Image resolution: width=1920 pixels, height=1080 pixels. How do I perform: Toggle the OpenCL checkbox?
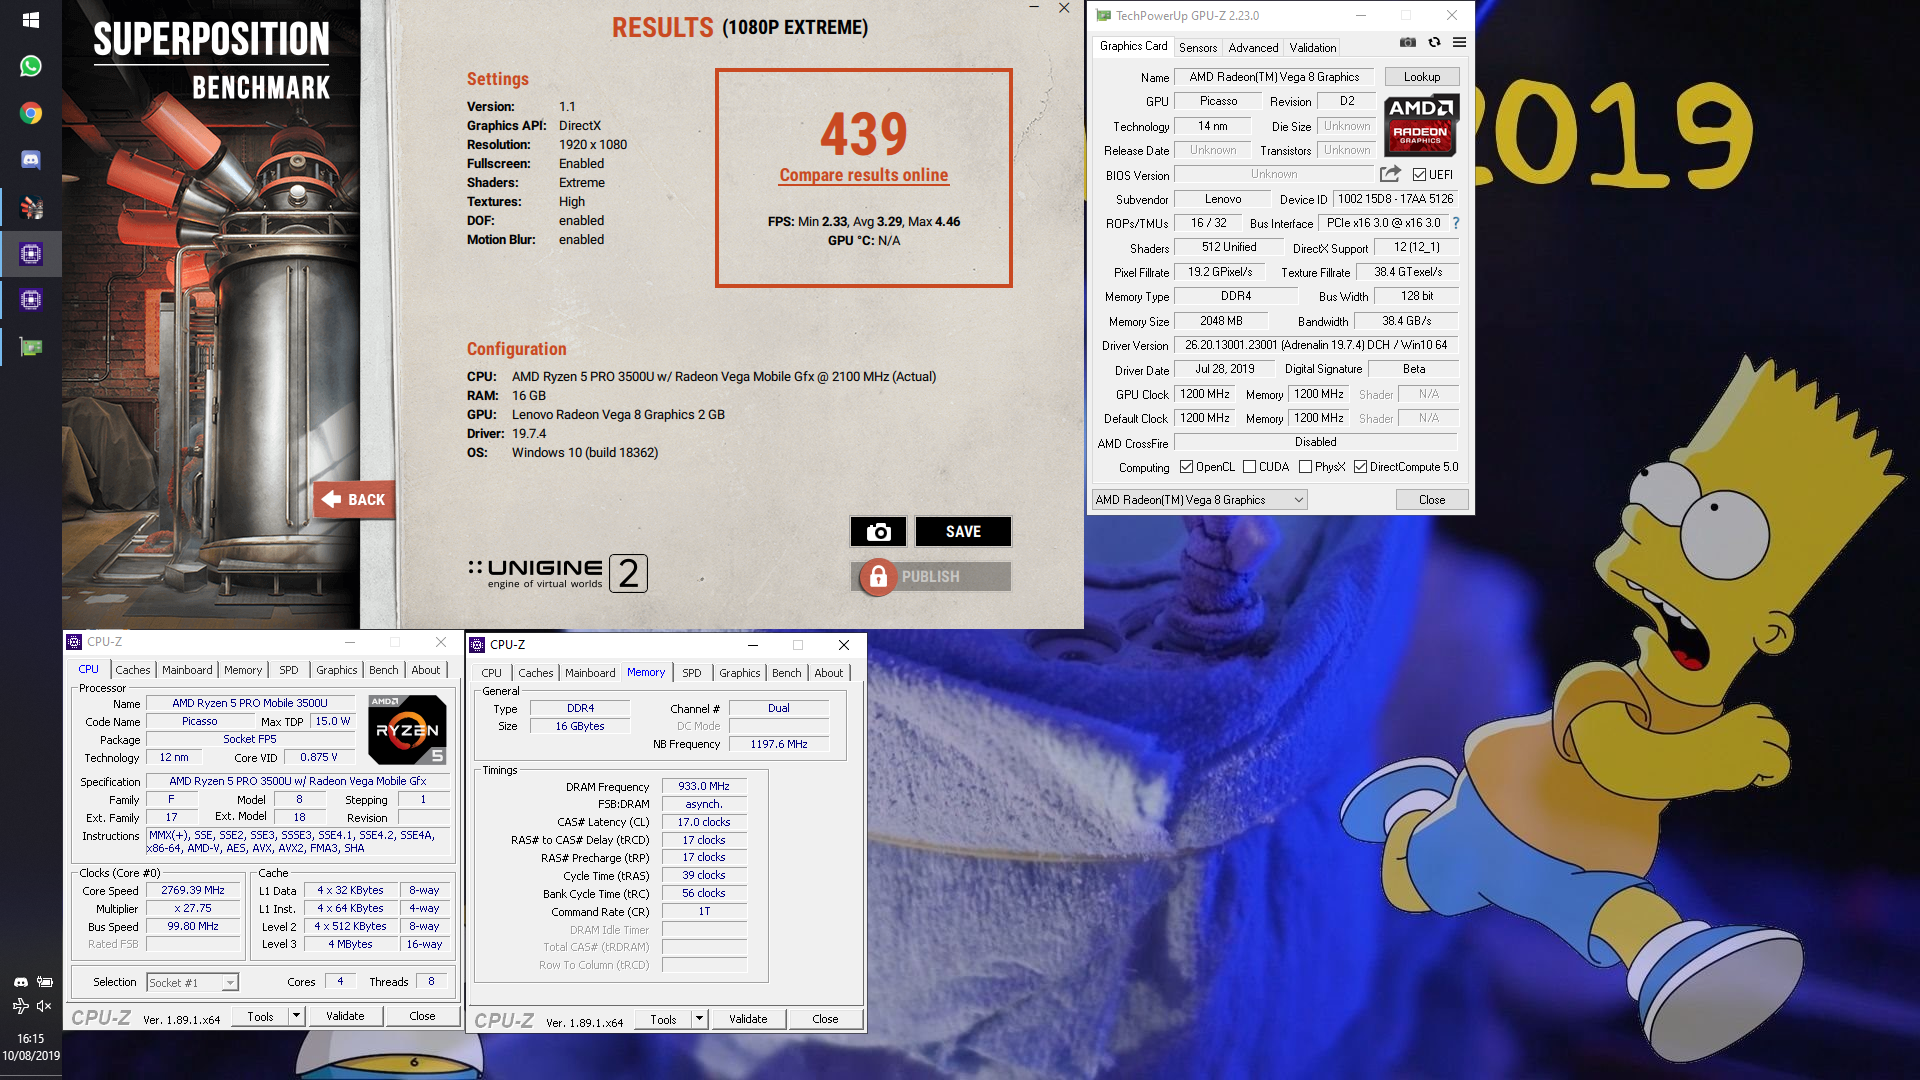pyautogui.click(x=1186, y=467)
